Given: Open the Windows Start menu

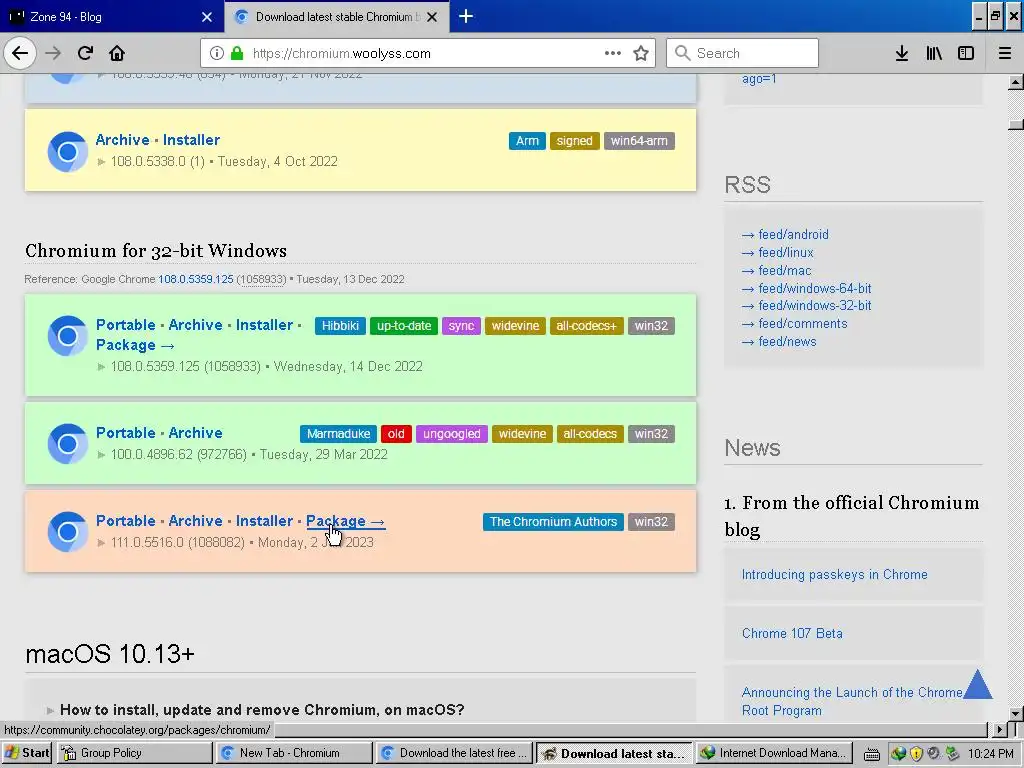Looking at the screenshot, I should pos(27,753).
